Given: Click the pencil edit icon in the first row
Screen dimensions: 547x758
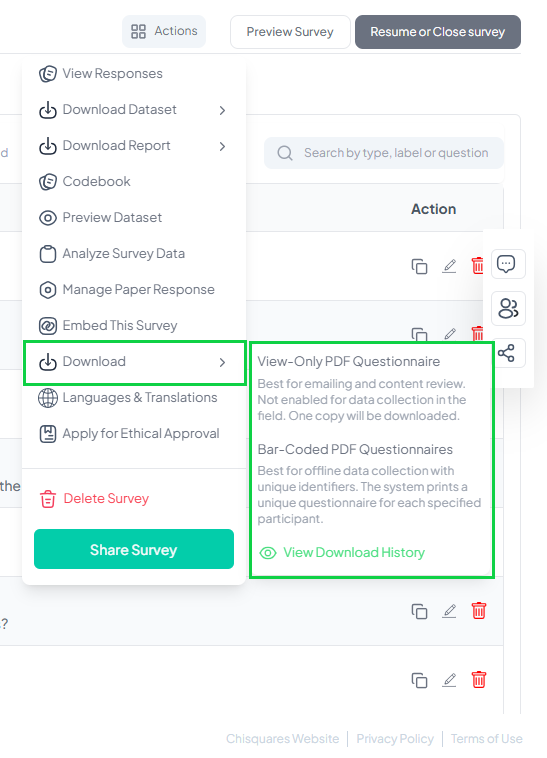Looking at the screenshot, I should click(449, 266).
